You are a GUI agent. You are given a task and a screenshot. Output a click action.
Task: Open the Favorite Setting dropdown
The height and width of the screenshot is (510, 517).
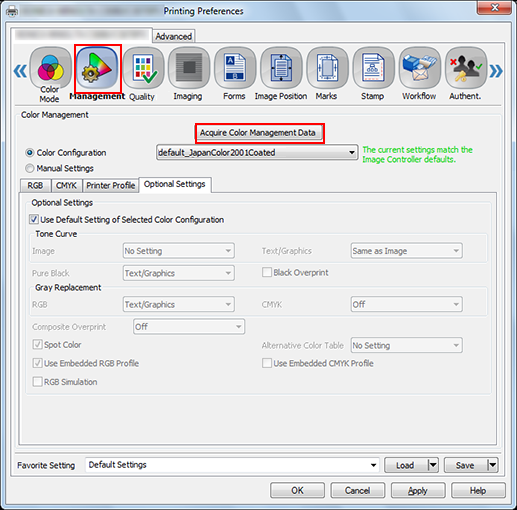(x=232, y=465)
